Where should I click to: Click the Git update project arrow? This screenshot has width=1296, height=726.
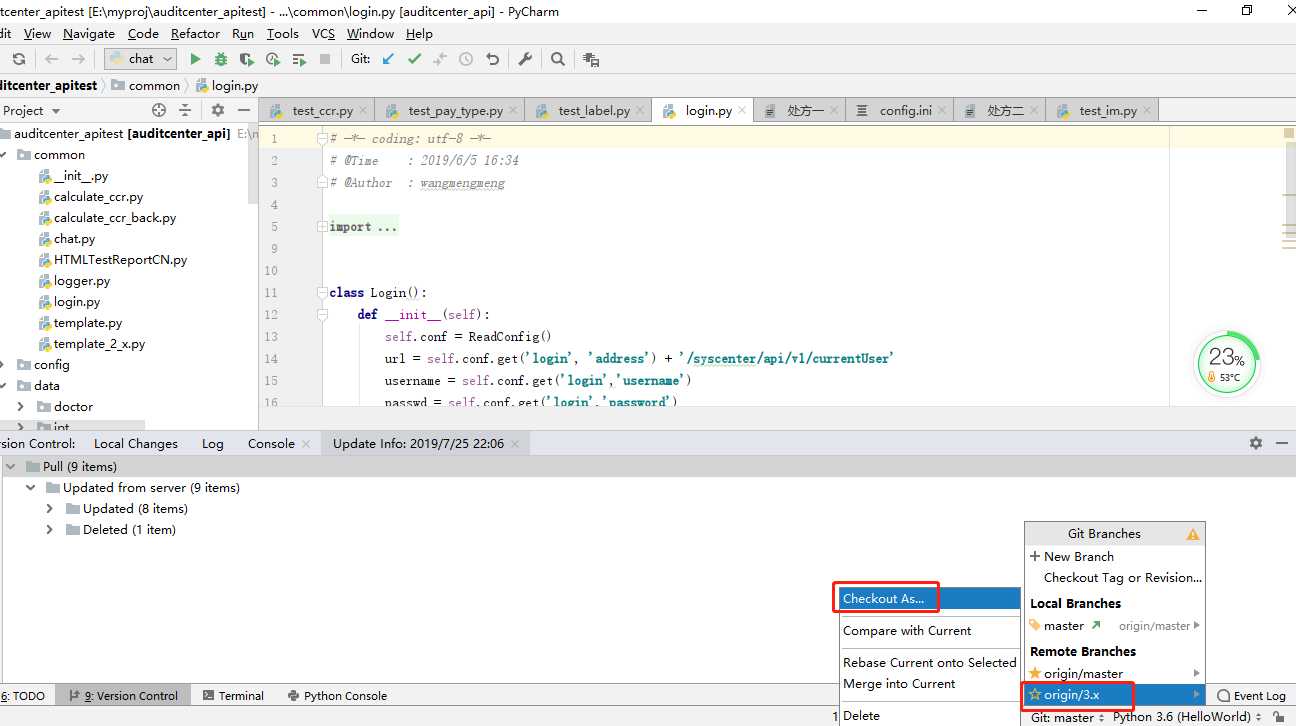388,59
